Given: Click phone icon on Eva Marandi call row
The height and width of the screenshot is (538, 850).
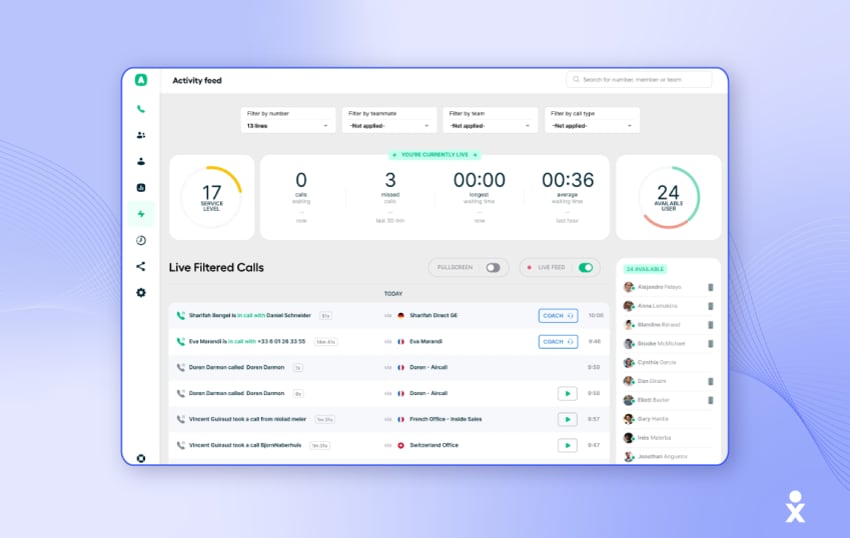Looking at the screenshot, I should click(x=181, y=342).
